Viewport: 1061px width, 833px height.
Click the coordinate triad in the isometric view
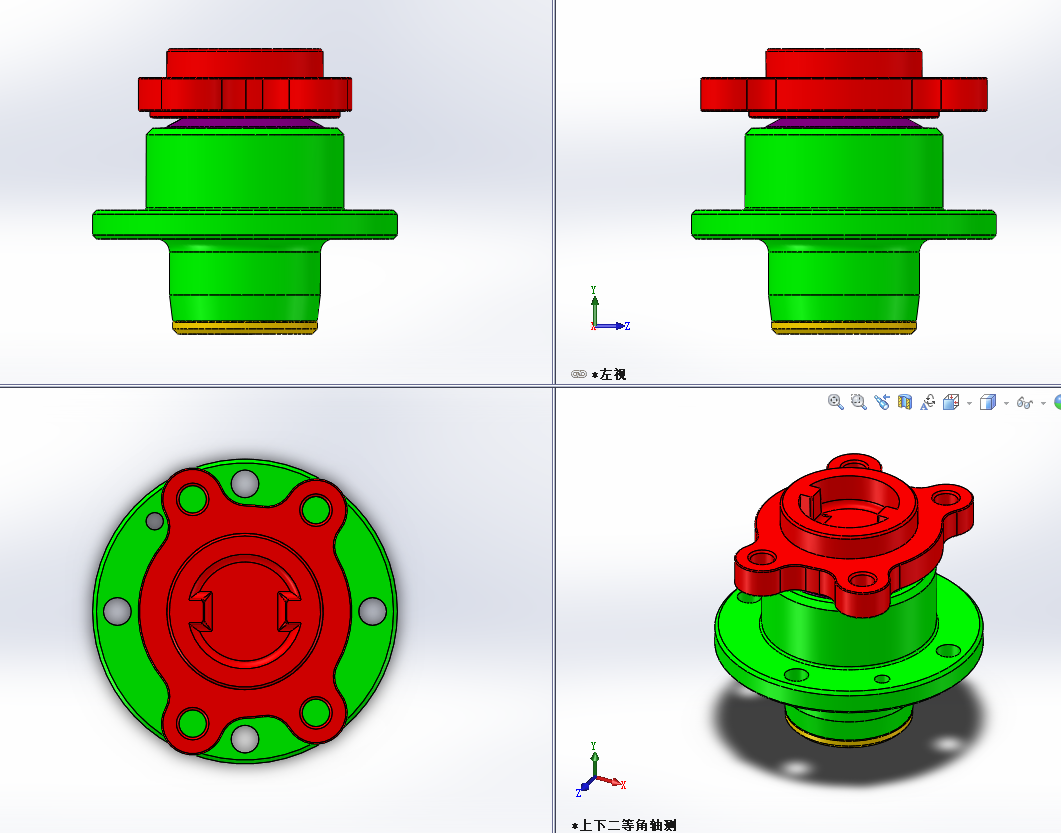[x=601, y=769]
